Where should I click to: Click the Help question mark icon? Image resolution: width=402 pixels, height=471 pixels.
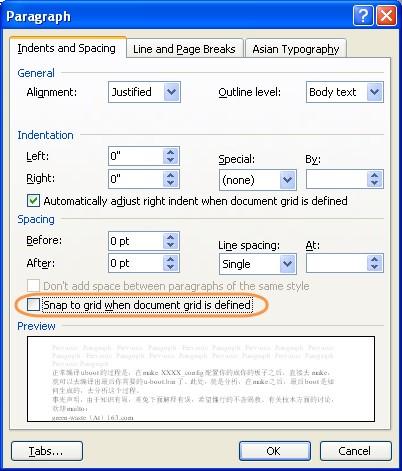(363, 16)
